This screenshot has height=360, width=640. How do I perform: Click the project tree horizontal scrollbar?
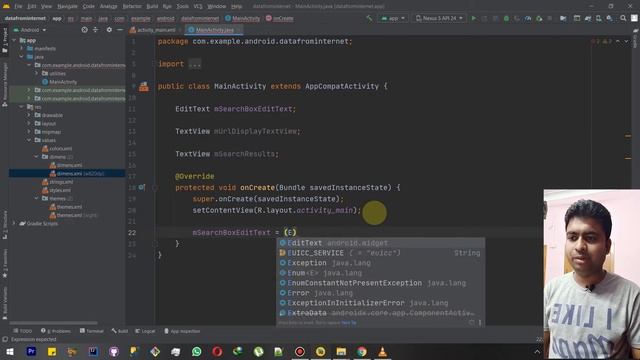53,323
